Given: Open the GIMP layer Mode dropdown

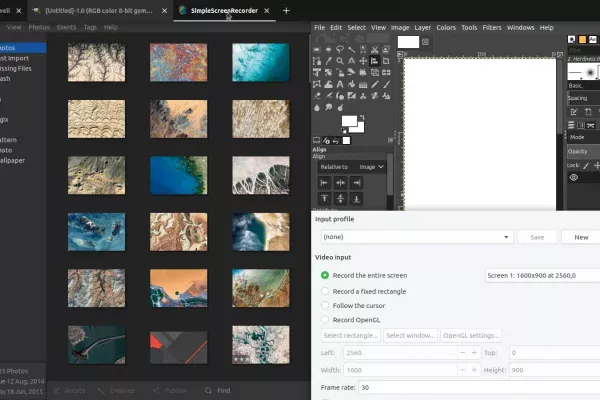Looking at the screenshot, I should [x=584, y=137].
